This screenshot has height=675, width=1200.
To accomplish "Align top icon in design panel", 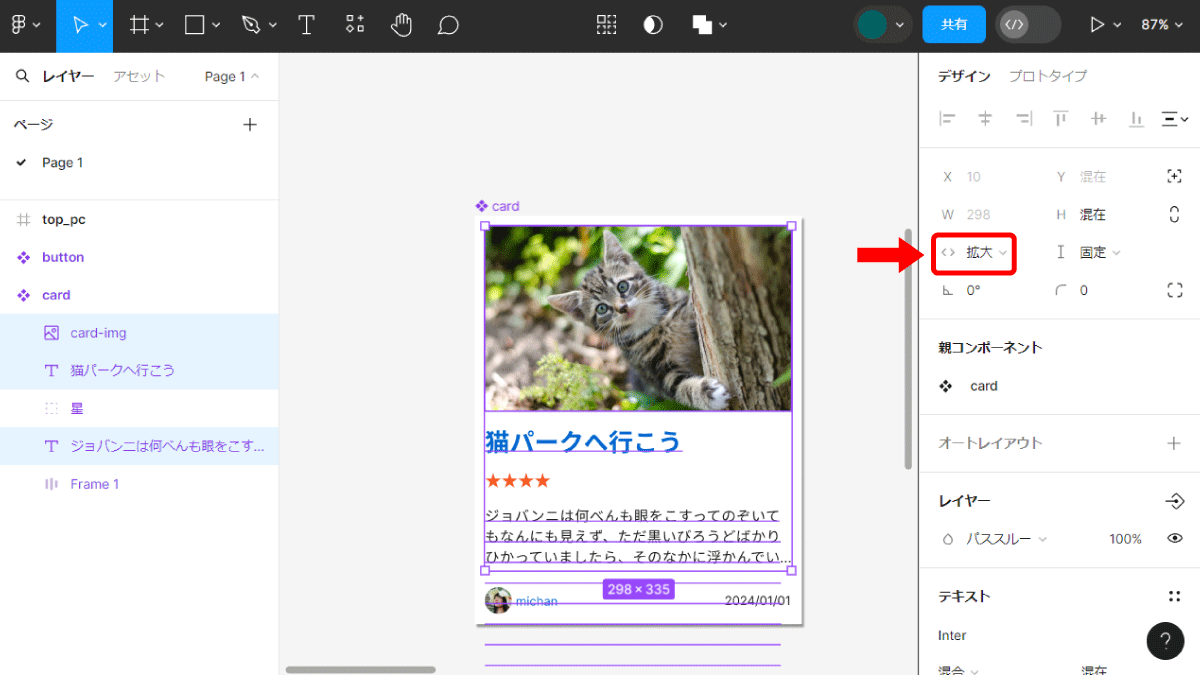I will point(1060,119).
